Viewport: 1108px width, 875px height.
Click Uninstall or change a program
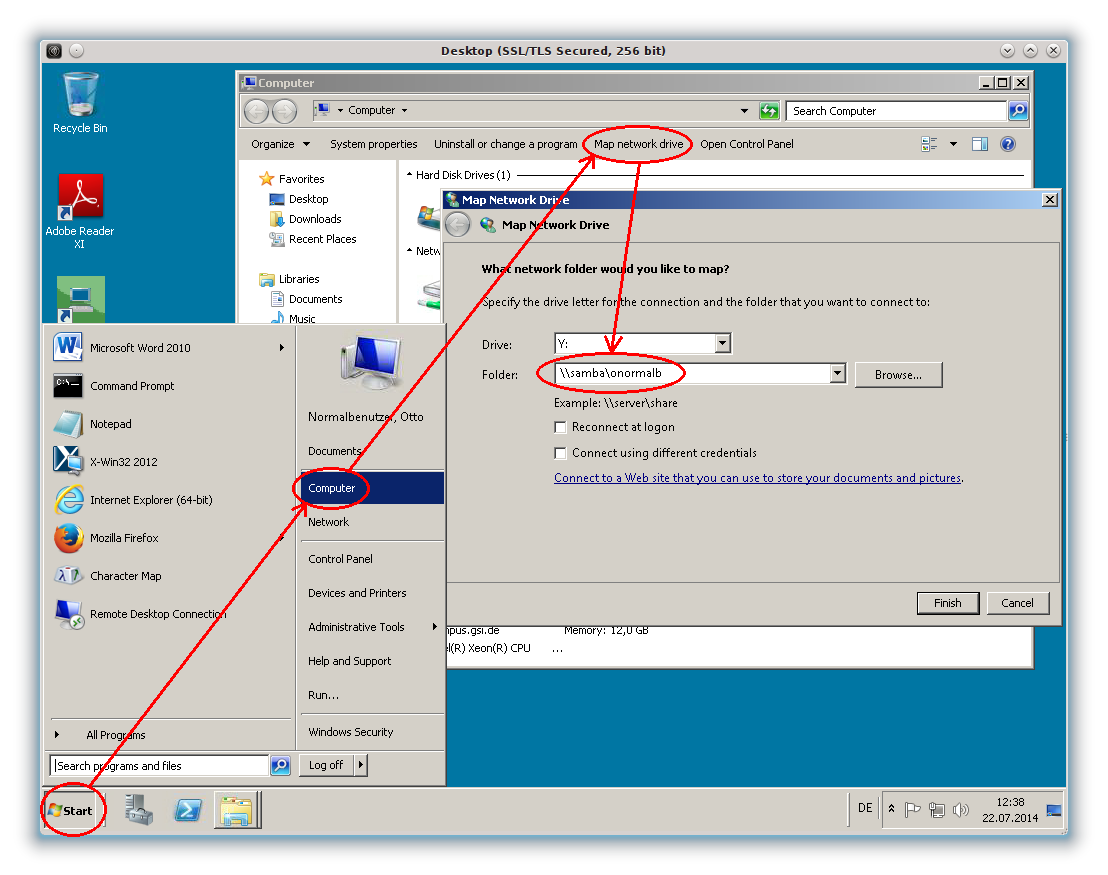point(505,144)
